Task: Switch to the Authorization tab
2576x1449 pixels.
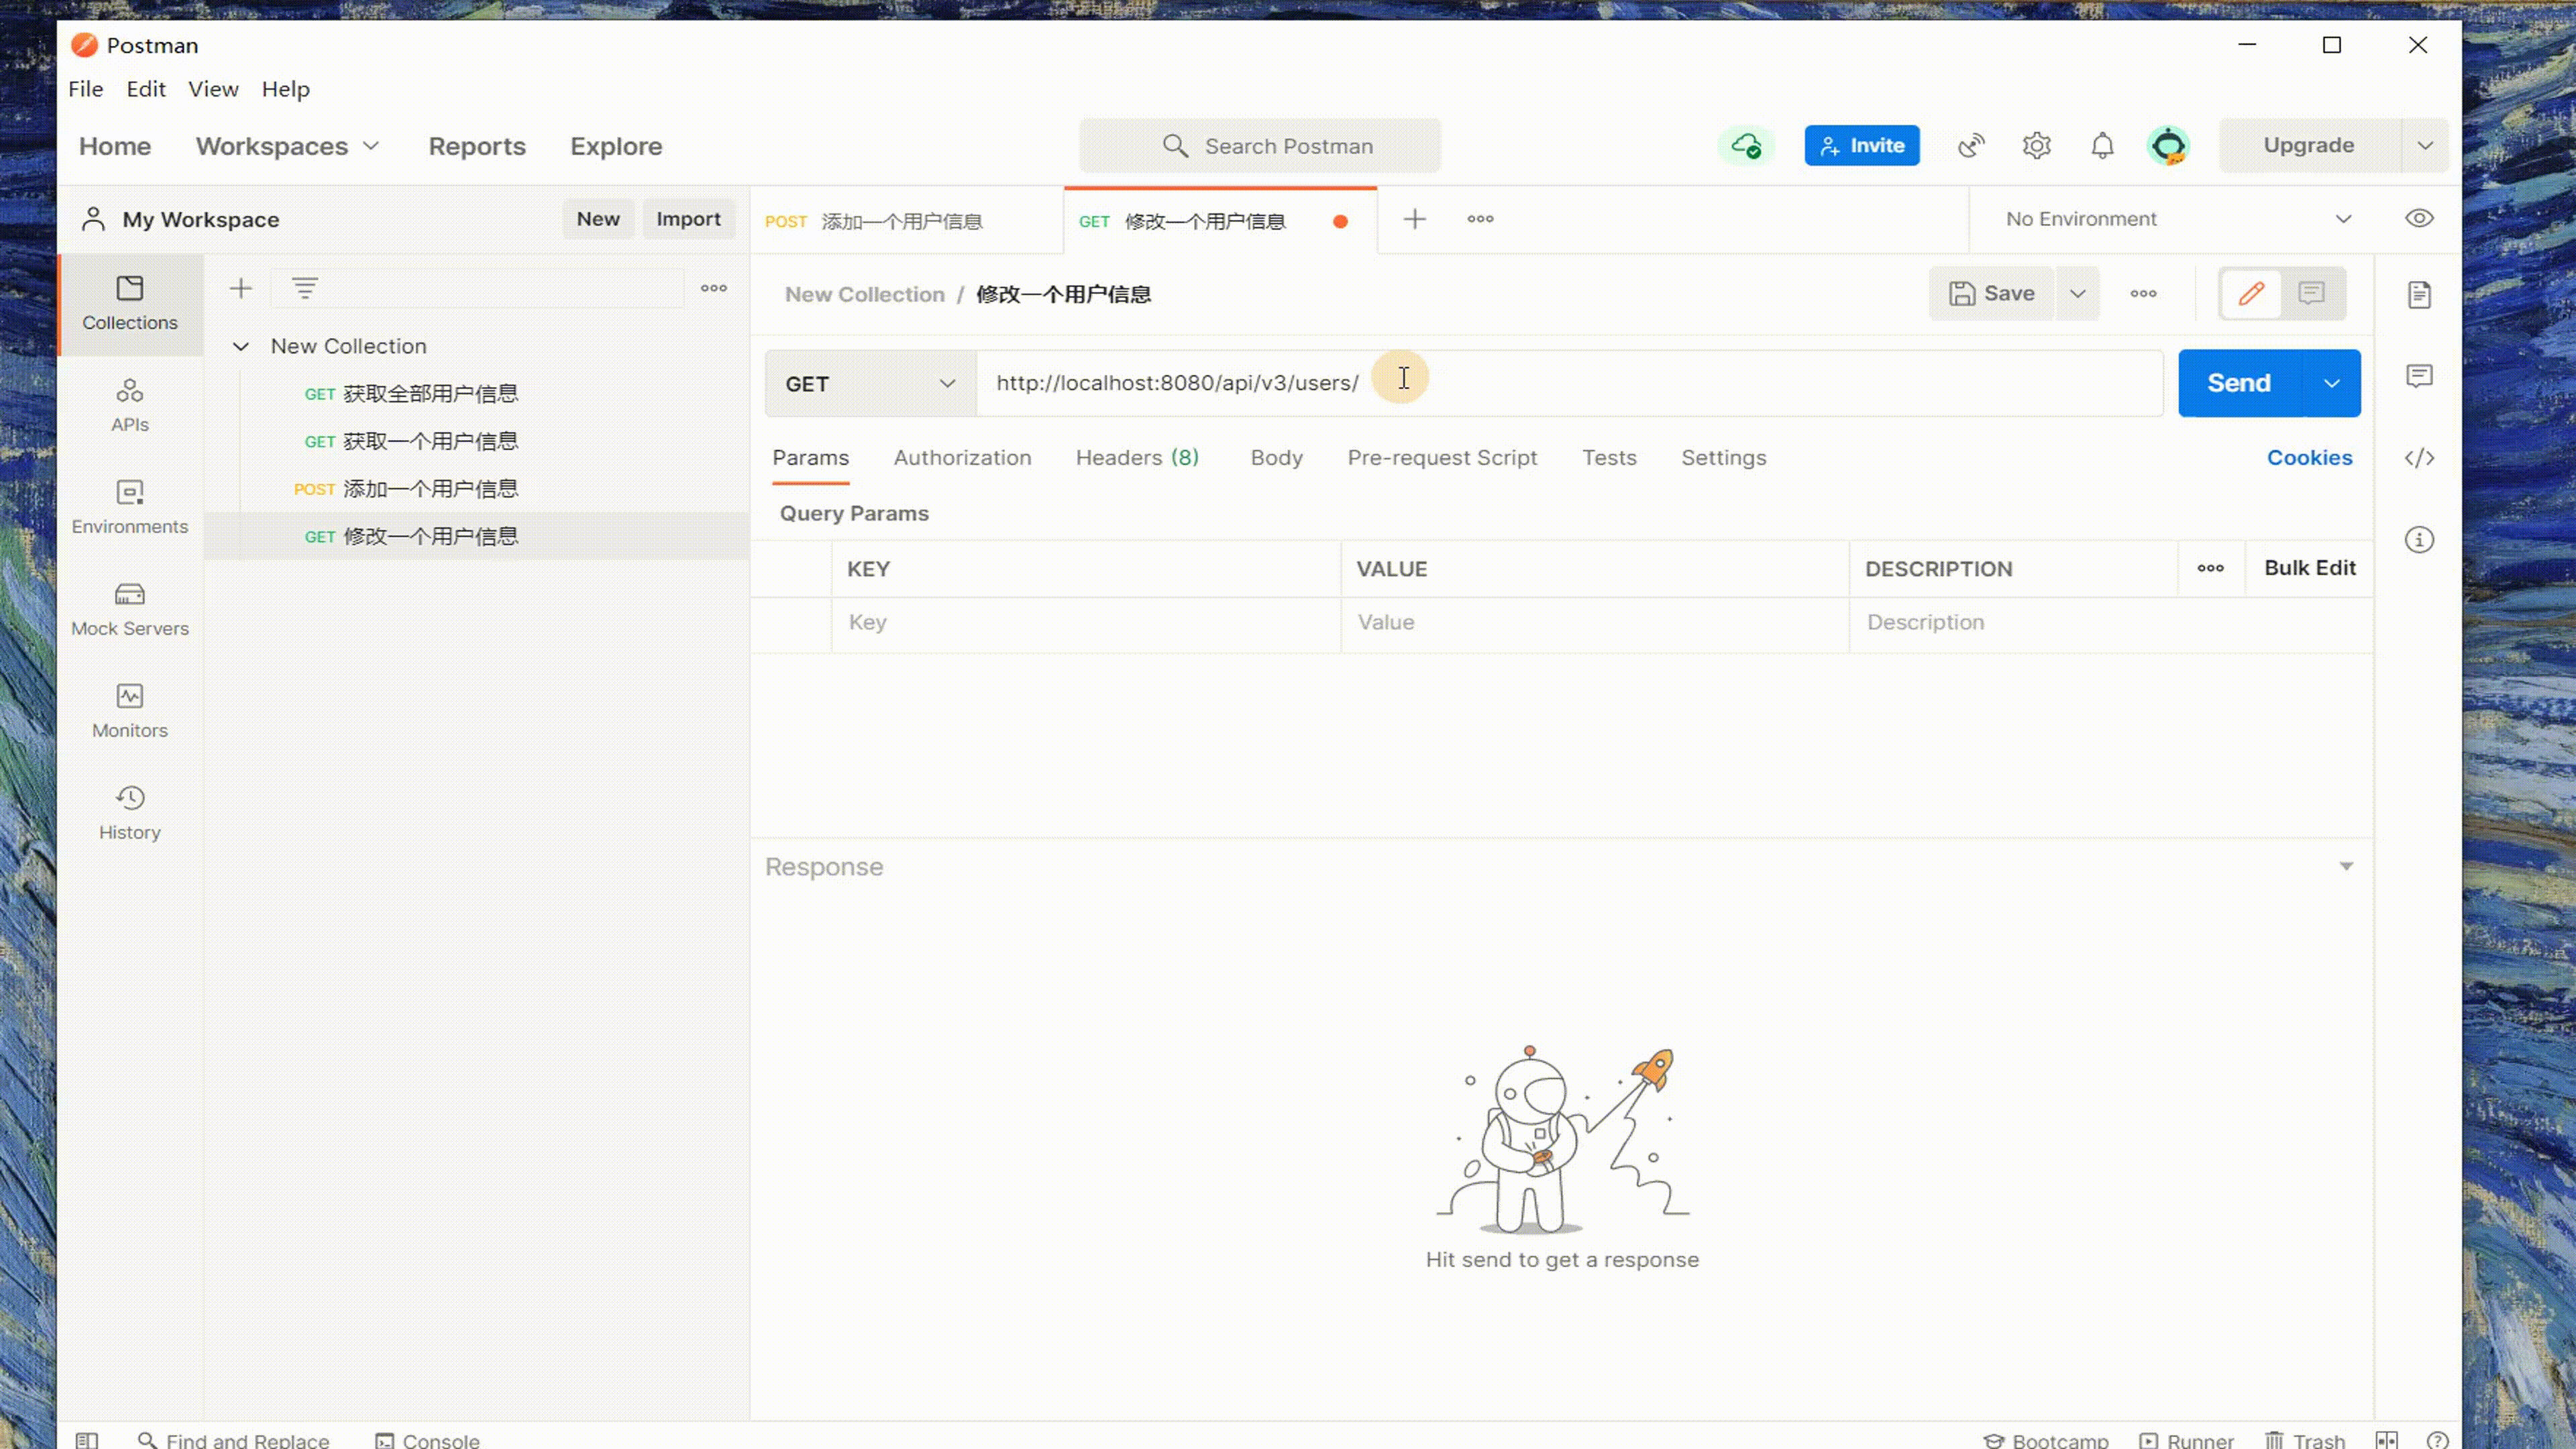Action: tap(962, 457)
